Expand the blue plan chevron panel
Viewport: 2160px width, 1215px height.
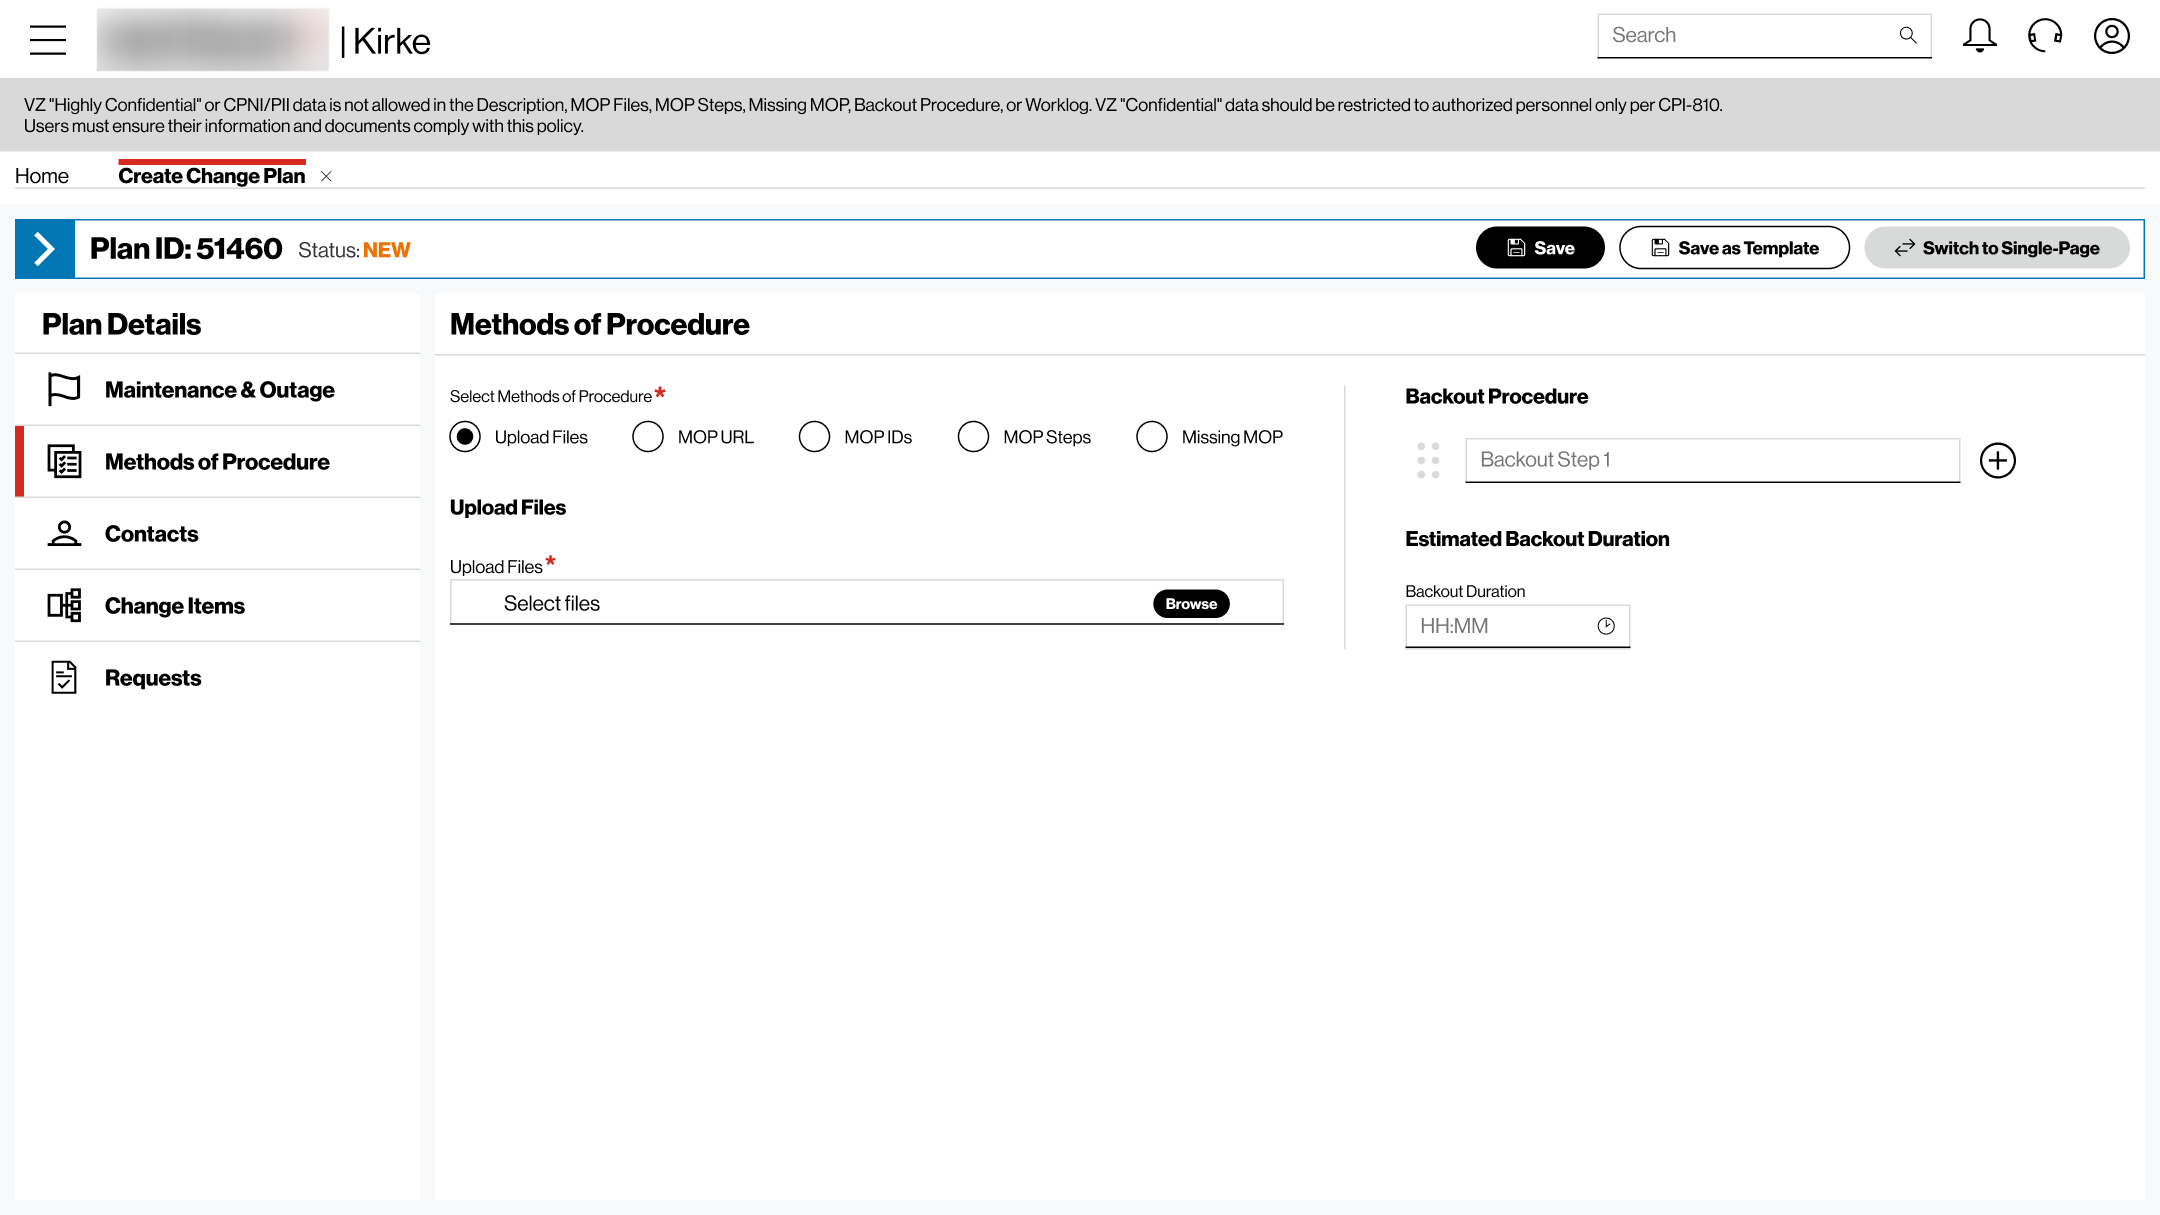click(x=45, y=249)
